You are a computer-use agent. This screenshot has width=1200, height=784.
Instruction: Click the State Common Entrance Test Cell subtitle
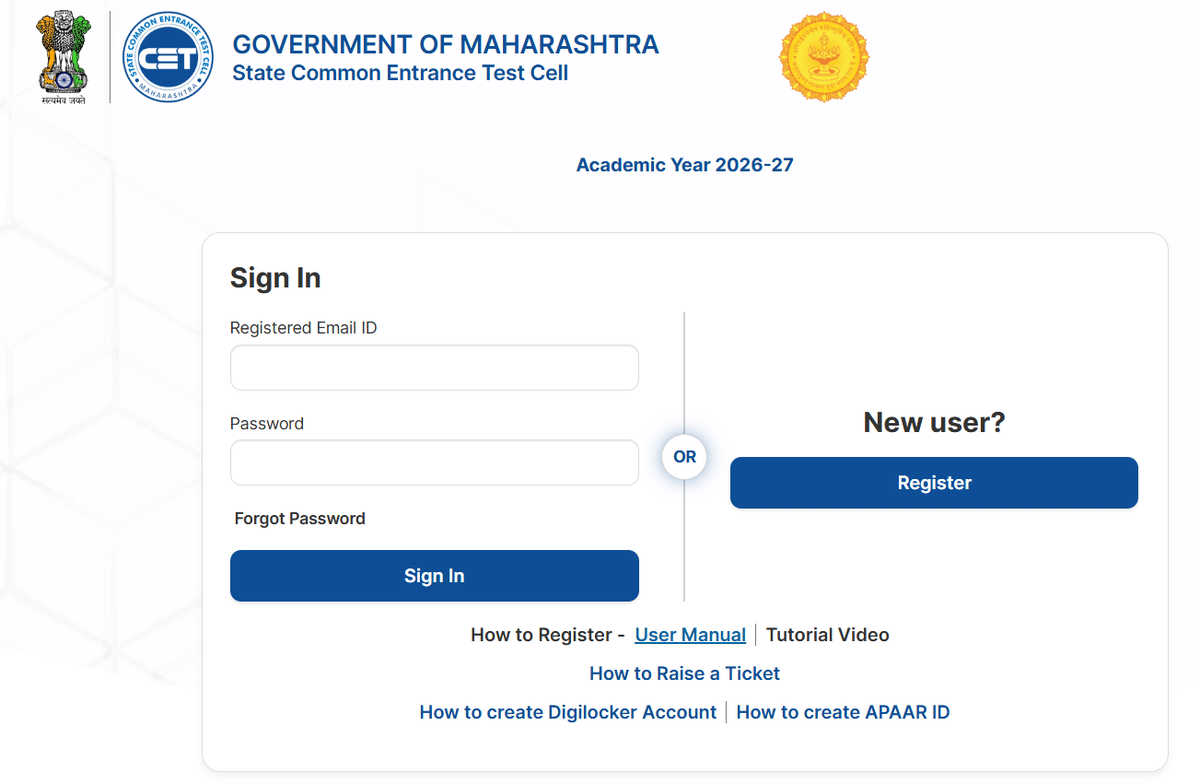(398, 72)
